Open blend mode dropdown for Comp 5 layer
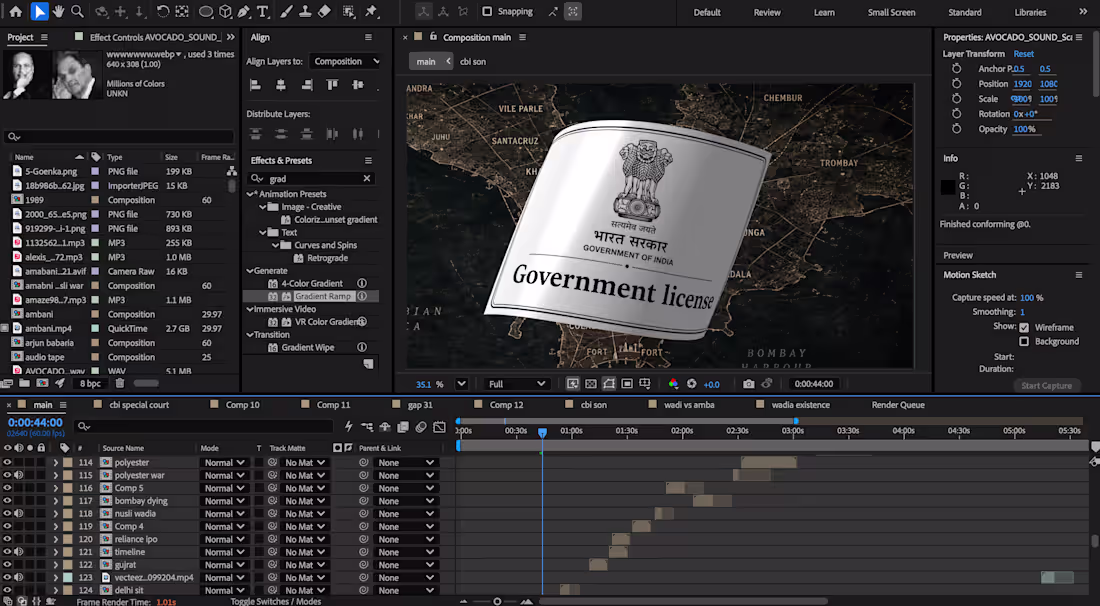Screen dimensions: 1100x606 224,488
